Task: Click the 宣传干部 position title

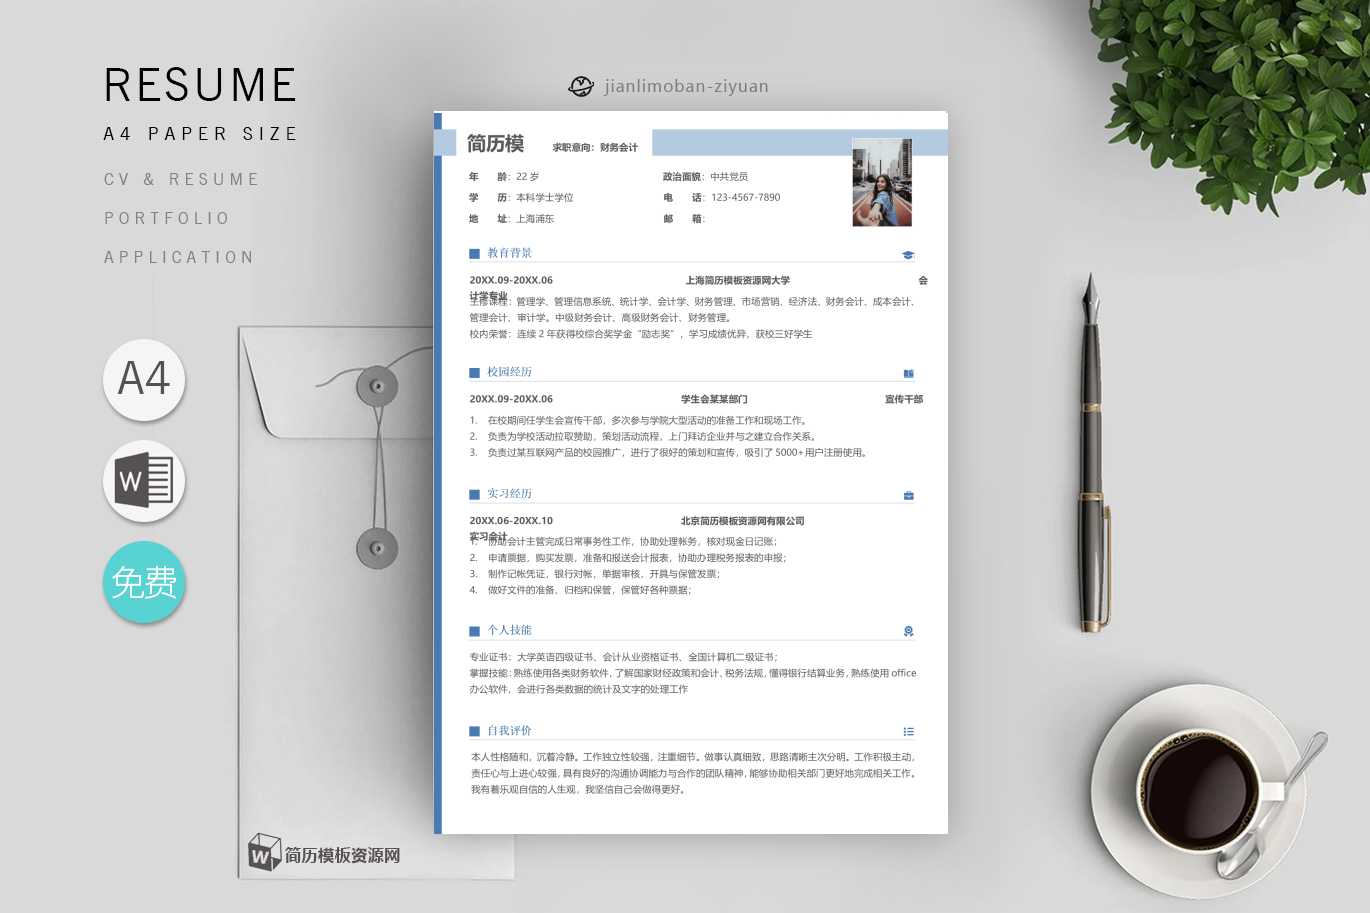Action: click(x=904, y=399)
